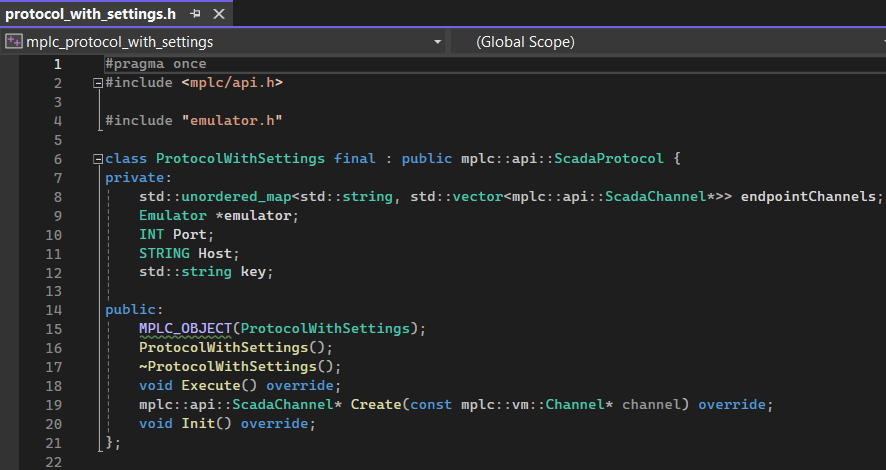Click the closing '};' on line 21
Image resolution: width=886 pixels, height=470 pixels.
coord(113,442)
